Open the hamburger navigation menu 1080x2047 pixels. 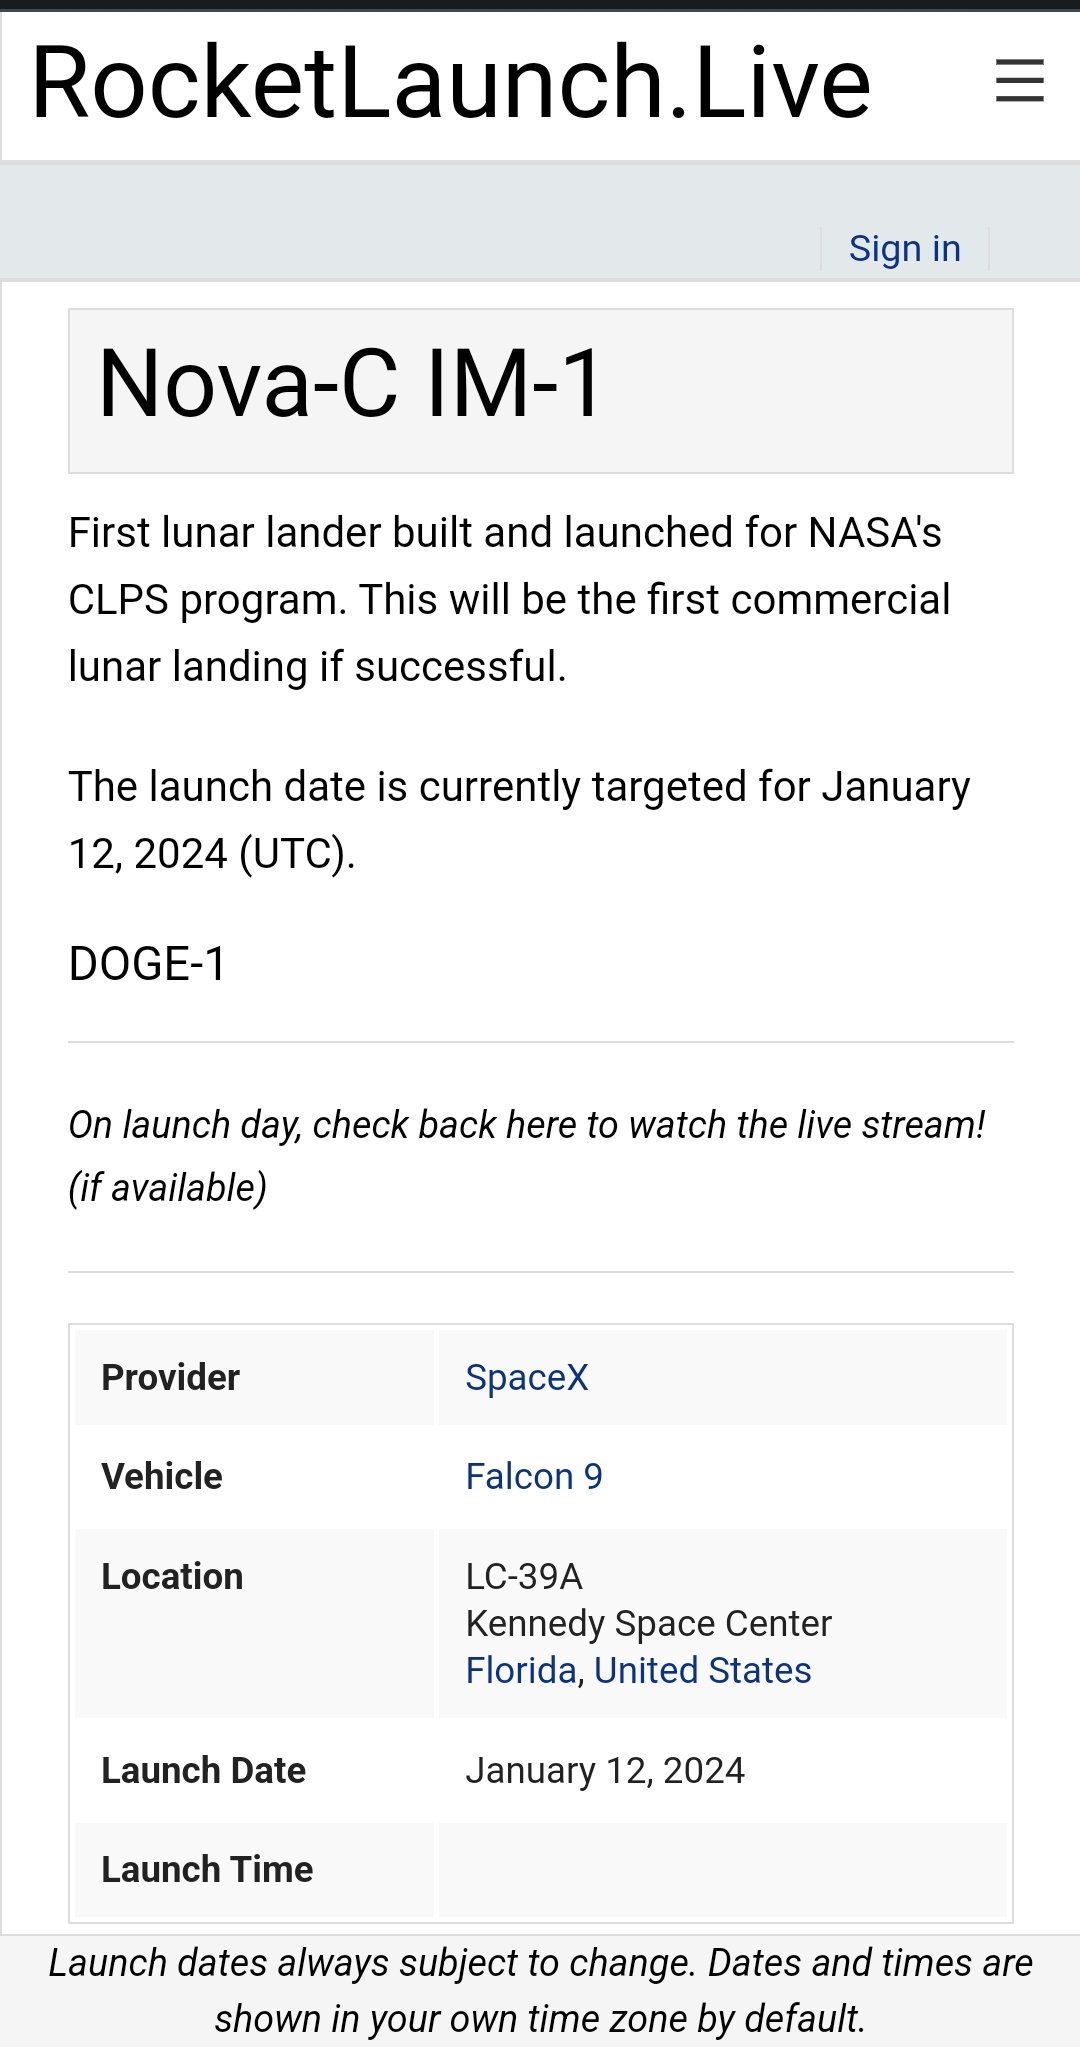[1019, 81]
